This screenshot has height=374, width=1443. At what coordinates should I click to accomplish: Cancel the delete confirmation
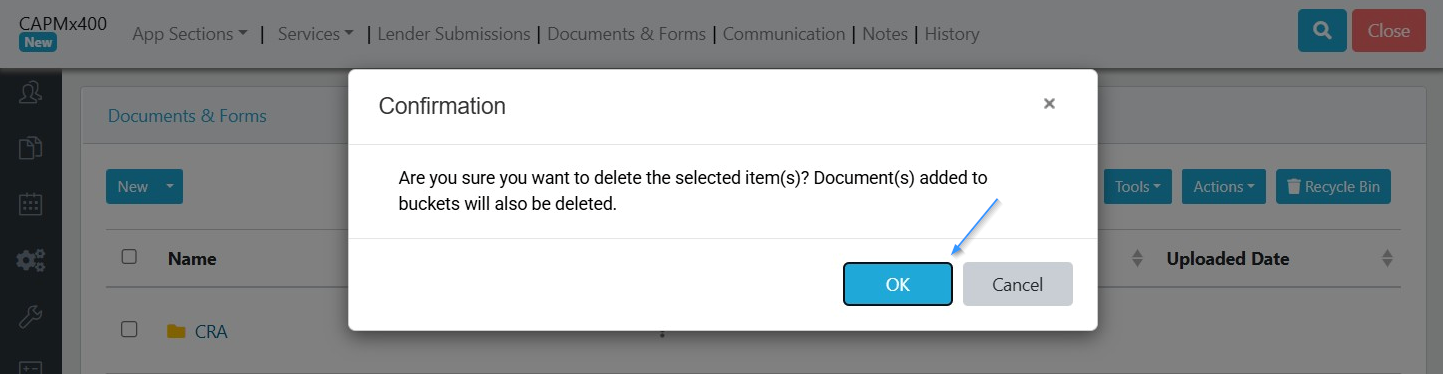(x=1018, y=284)
